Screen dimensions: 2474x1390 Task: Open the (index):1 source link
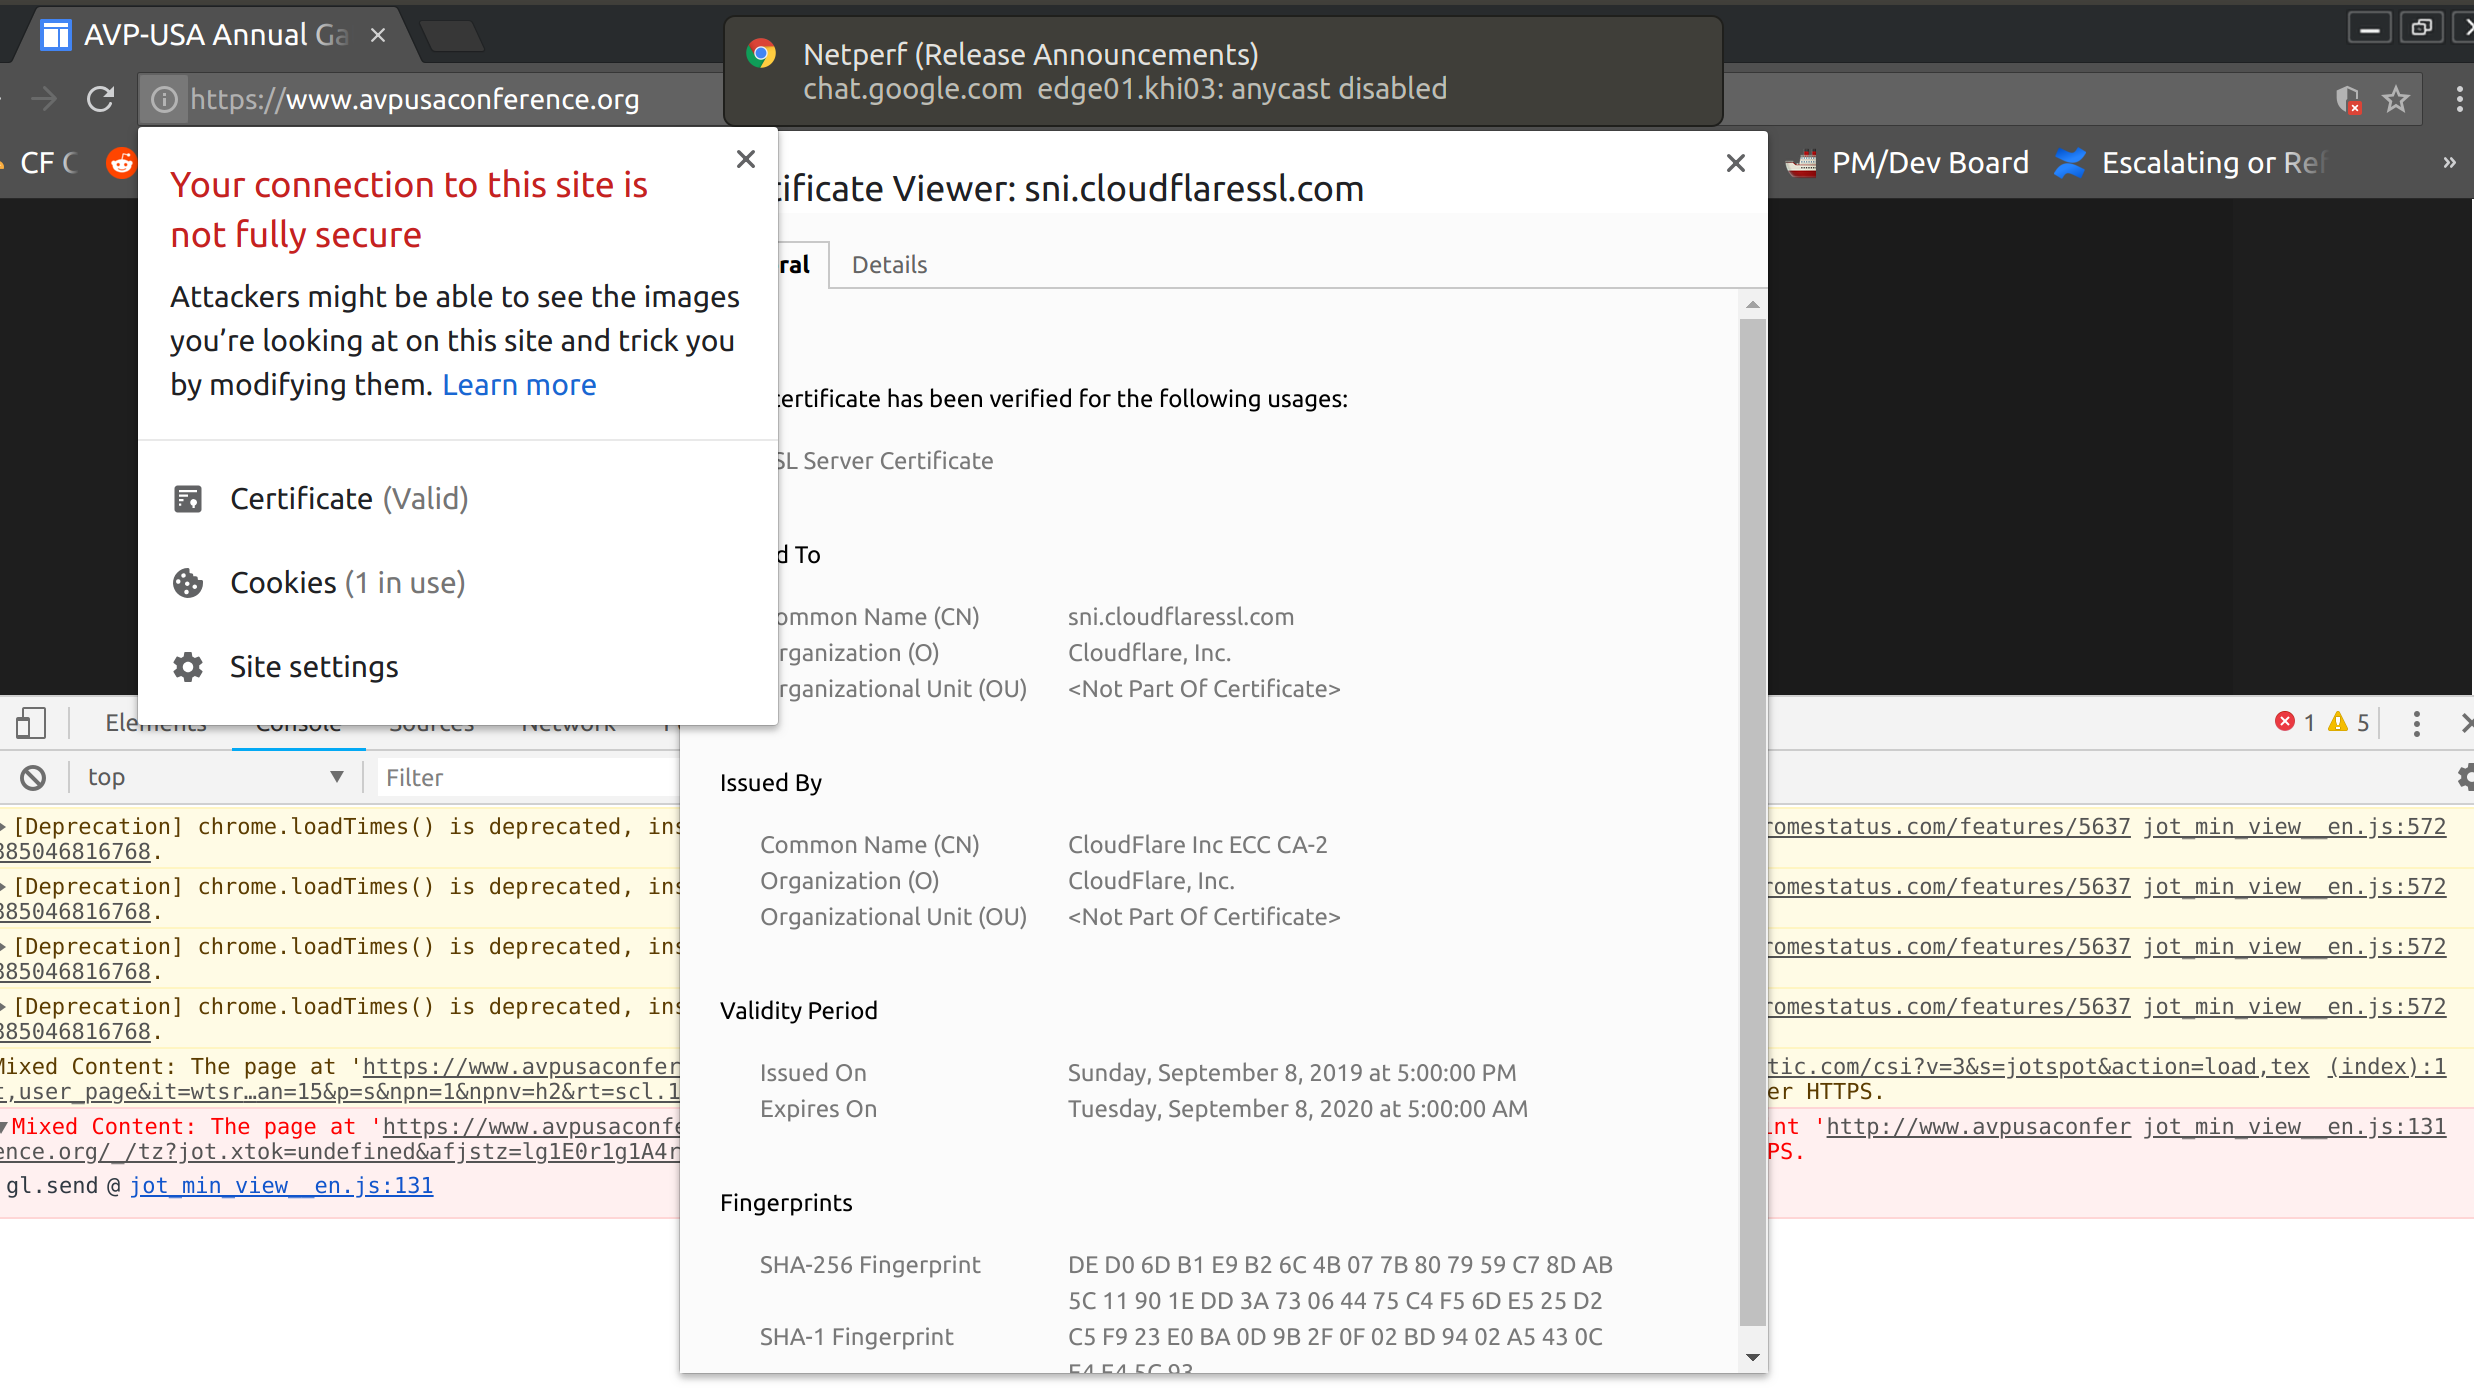(x=2387, y=1066)
